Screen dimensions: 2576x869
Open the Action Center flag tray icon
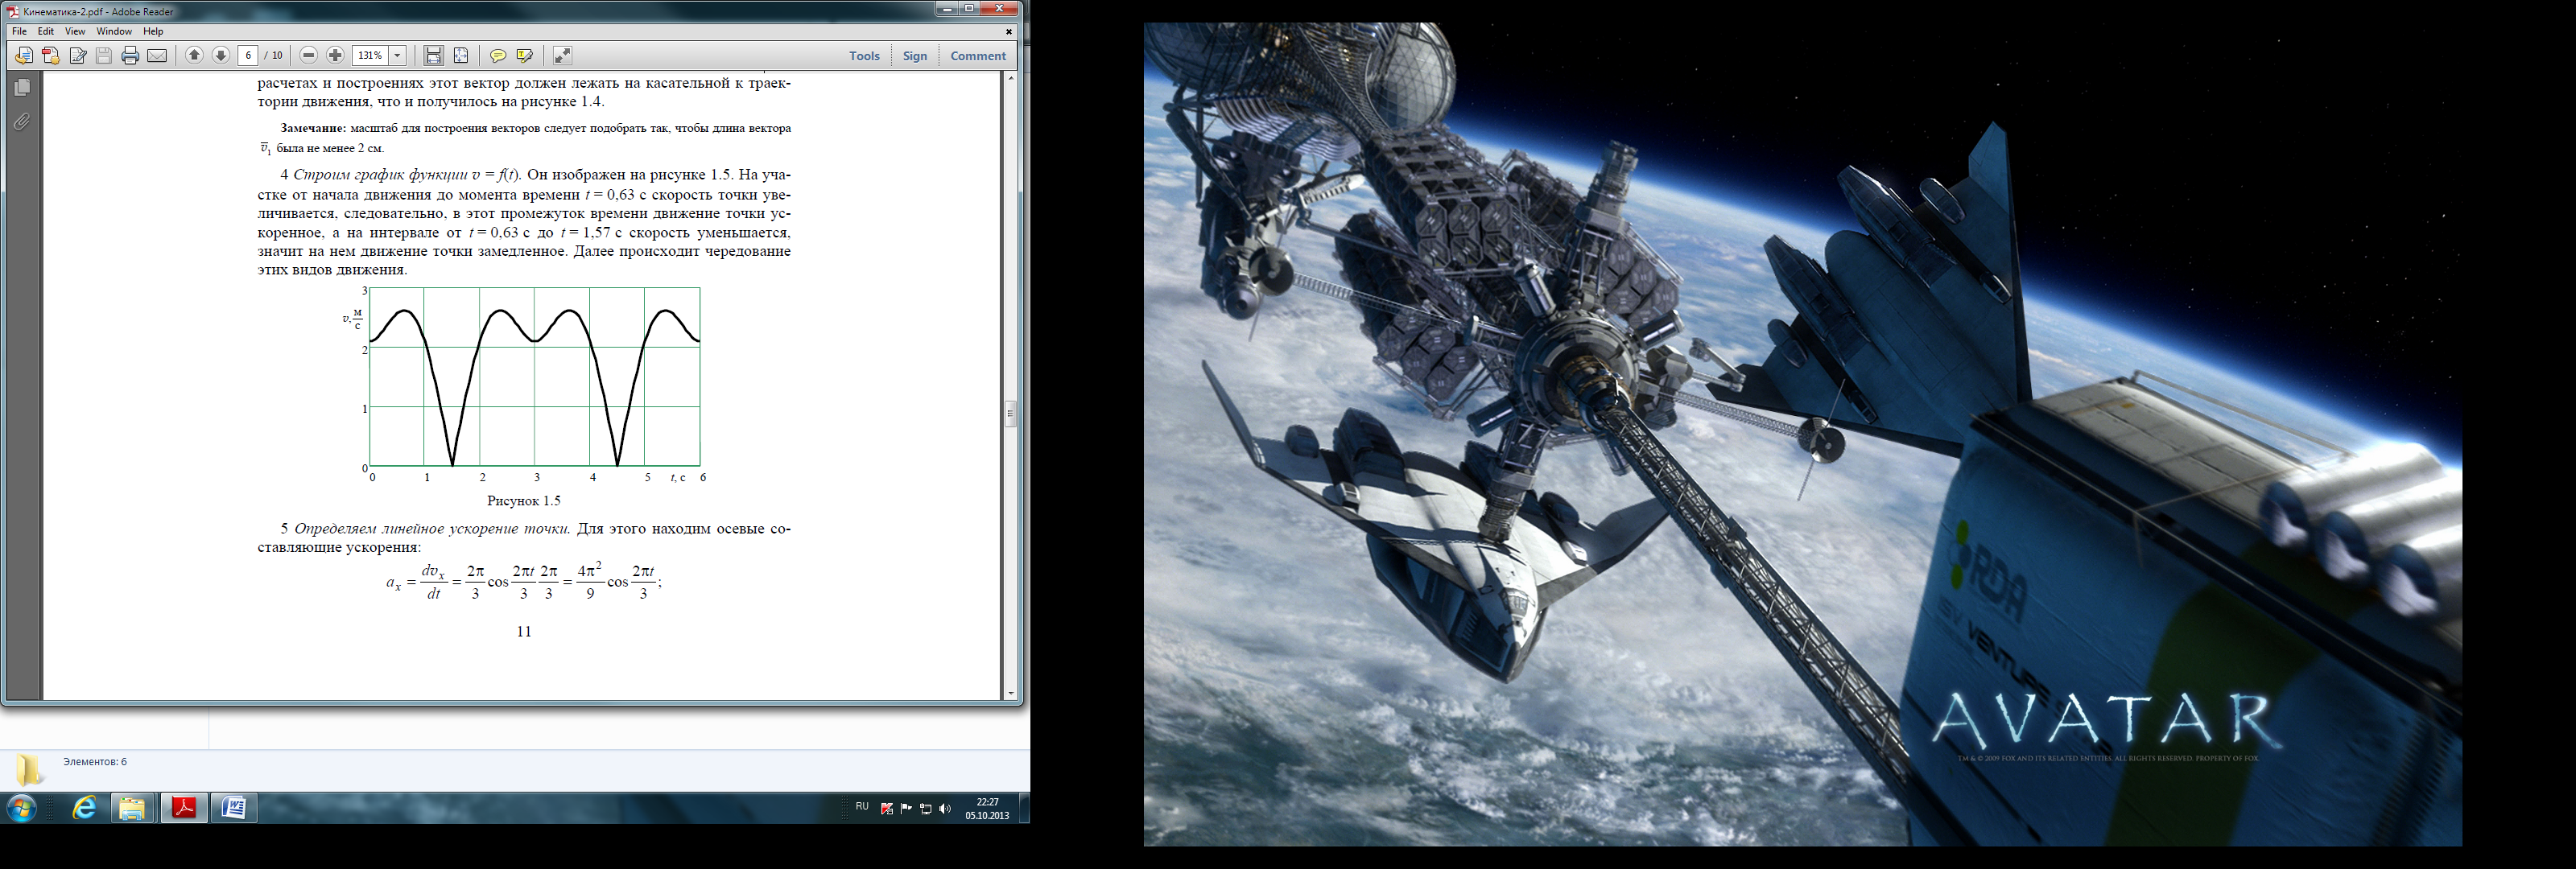click(x=907, y=809)
